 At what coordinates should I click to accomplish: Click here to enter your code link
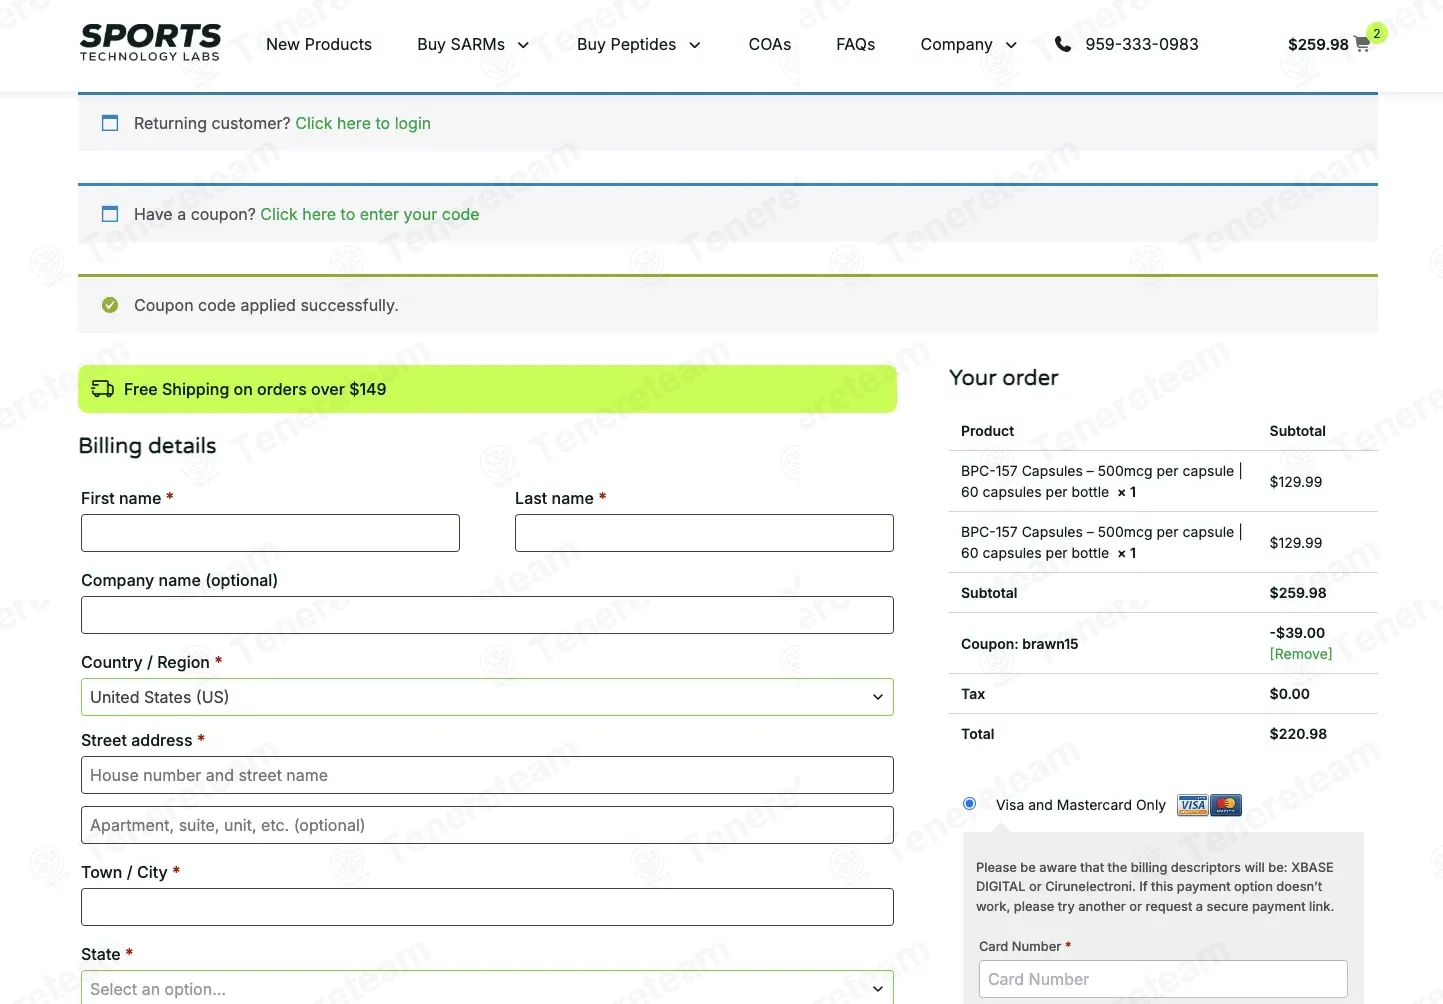click(370, 214)
